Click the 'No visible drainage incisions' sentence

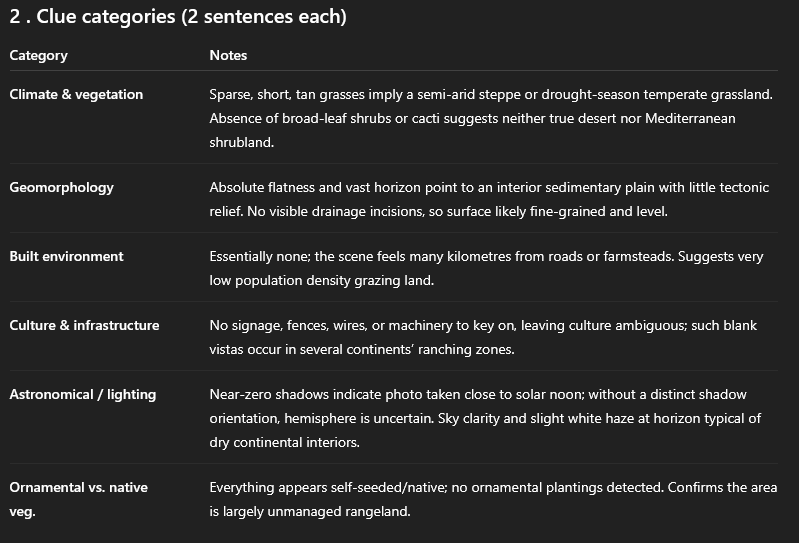457,211
